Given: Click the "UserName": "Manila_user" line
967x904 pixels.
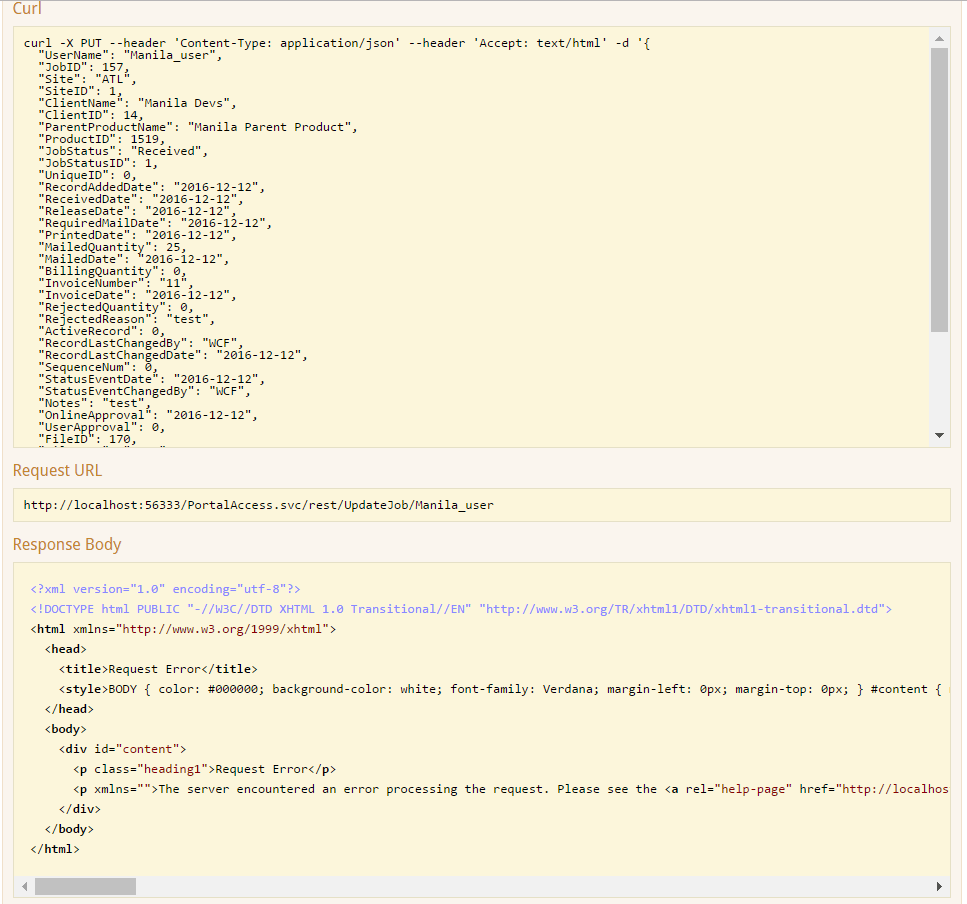Looking at the screenshot, I should click(130, 55).
